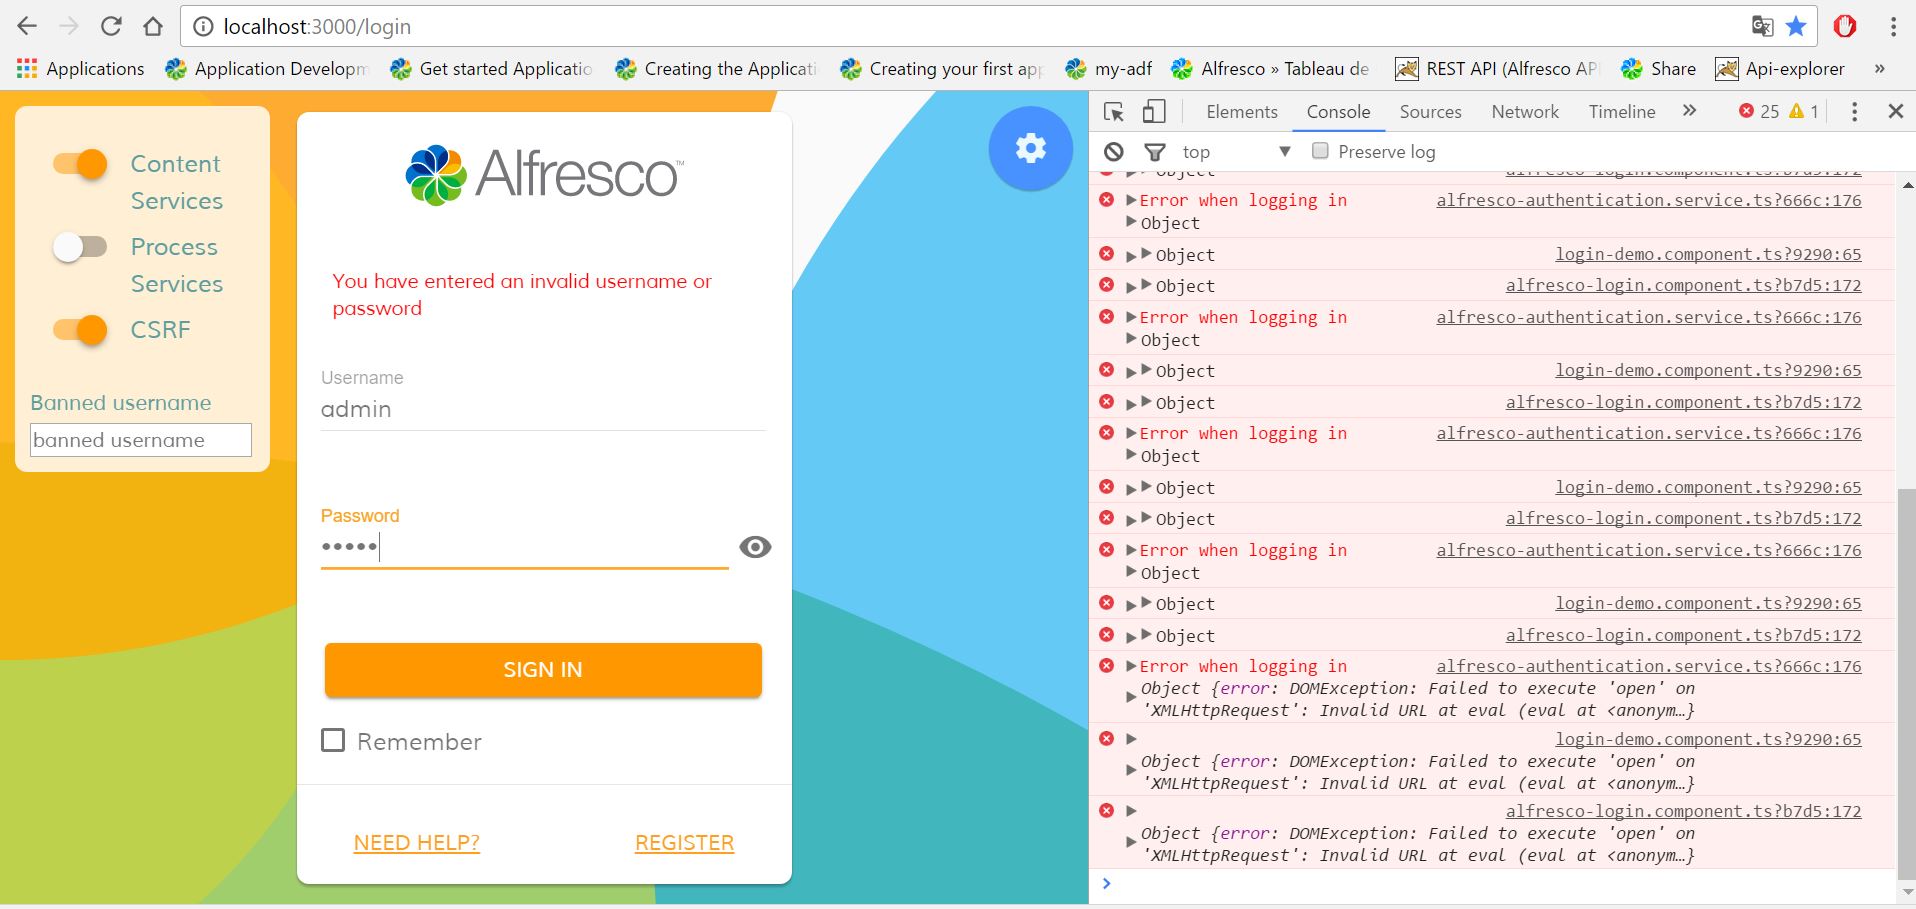The width and height of the screenshot is (1916, 909).
Task: Expand the first 'Error when logging in' entry
Action: coord(1131,200)
